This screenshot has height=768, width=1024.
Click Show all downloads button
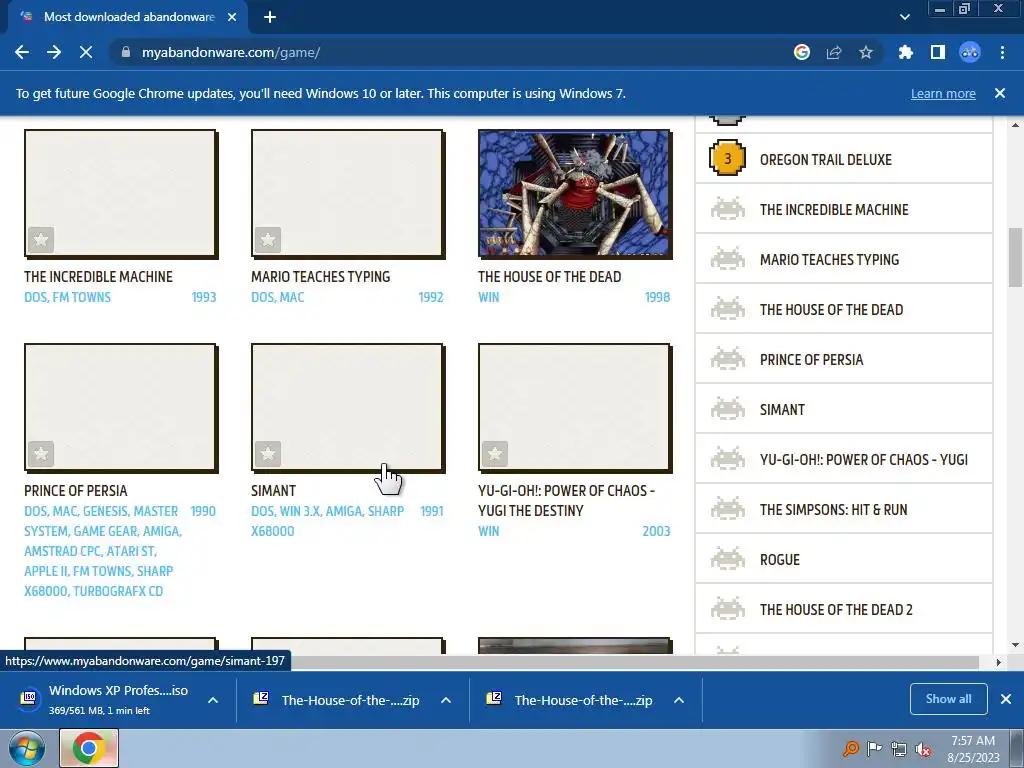[948, 699]
